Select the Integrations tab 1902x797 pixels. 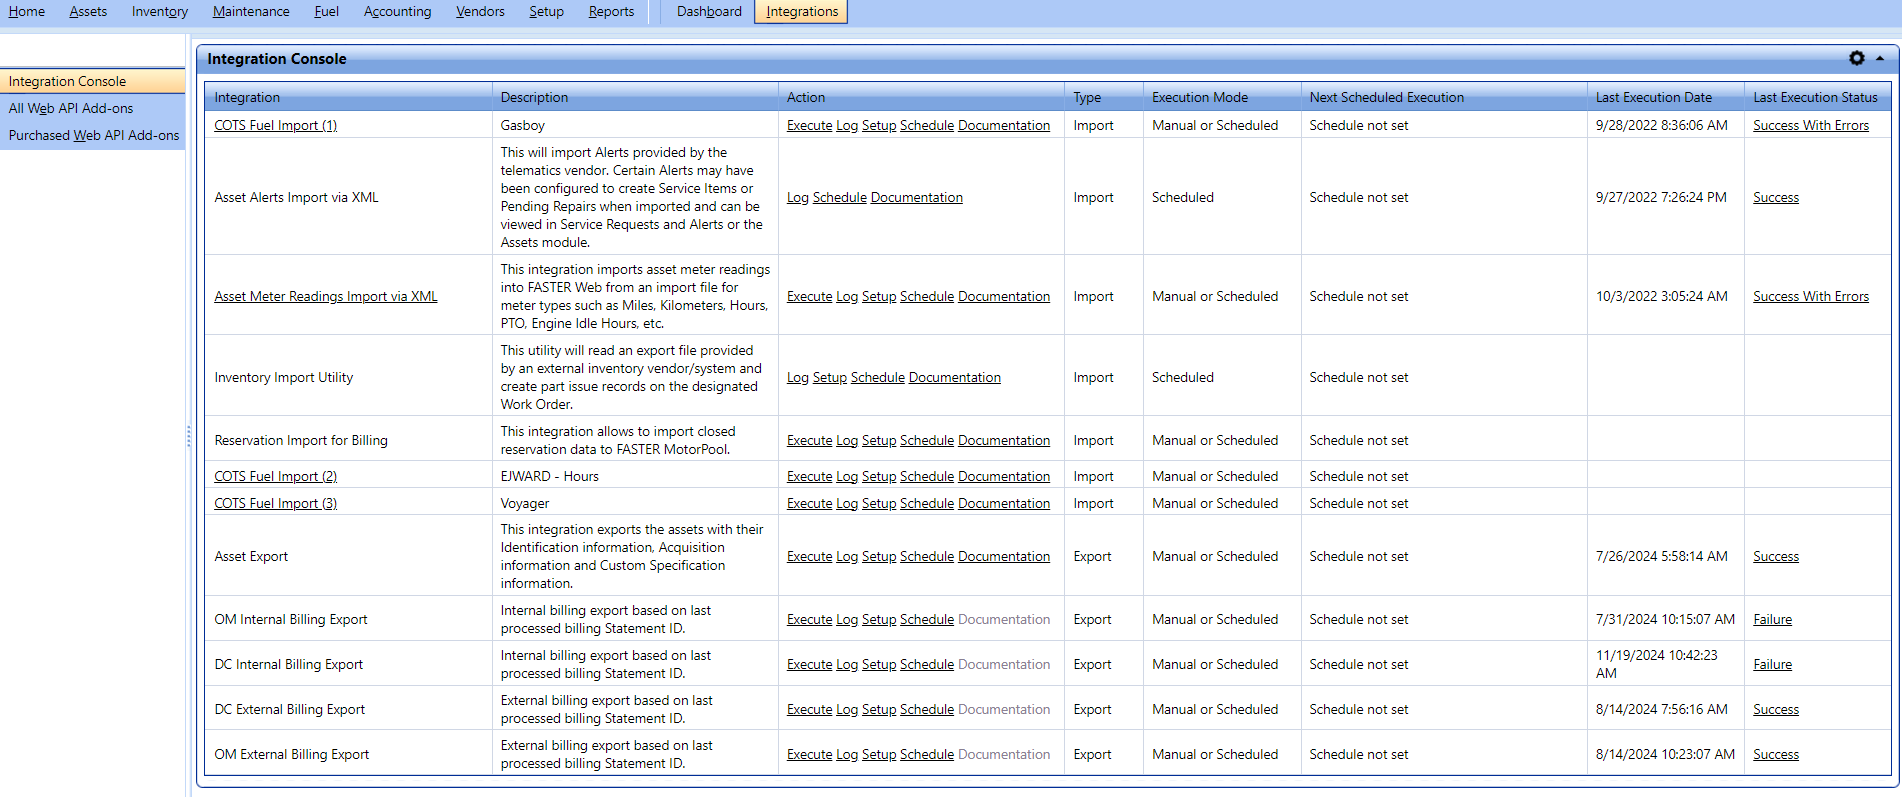click(x=802, y=11)
